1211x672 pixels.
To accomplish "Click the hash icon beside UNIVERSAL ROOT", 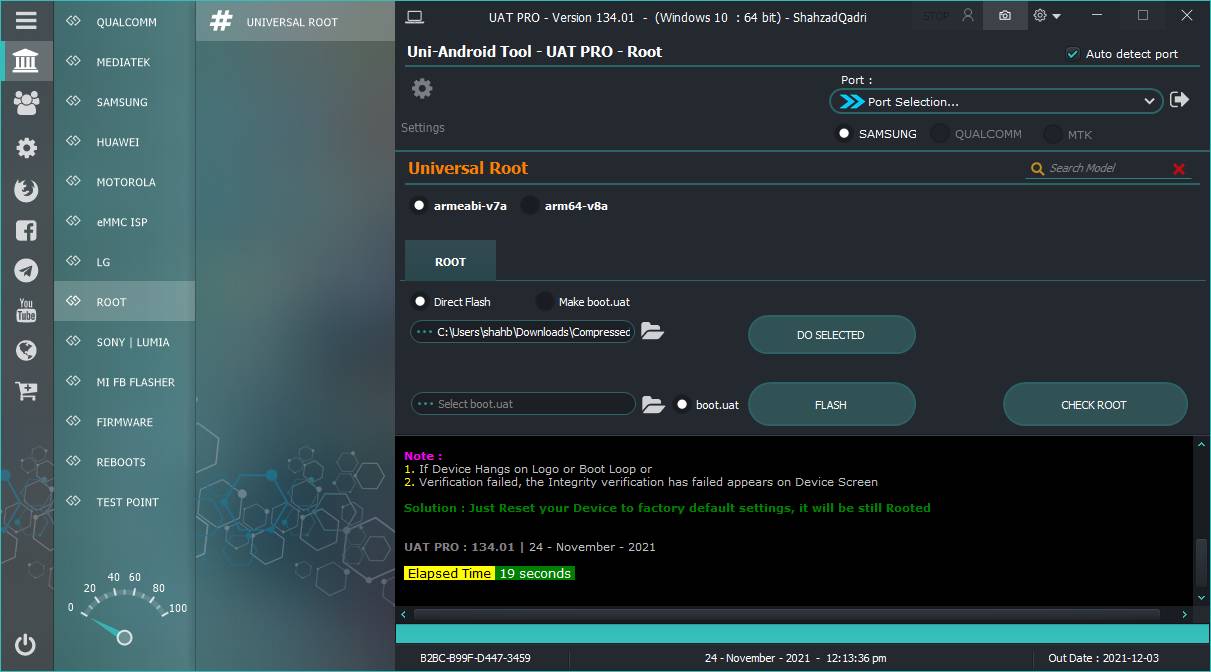I will (x=222, y=21).
